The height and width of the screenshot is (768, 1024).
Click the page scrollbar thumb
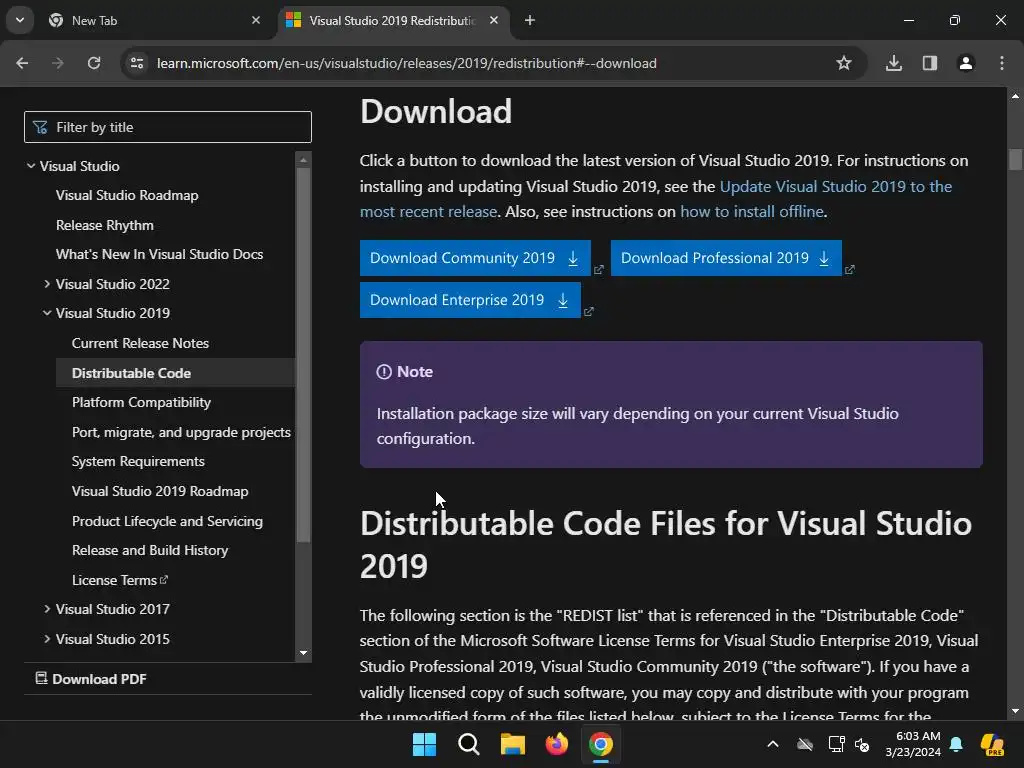(1015, 159)
